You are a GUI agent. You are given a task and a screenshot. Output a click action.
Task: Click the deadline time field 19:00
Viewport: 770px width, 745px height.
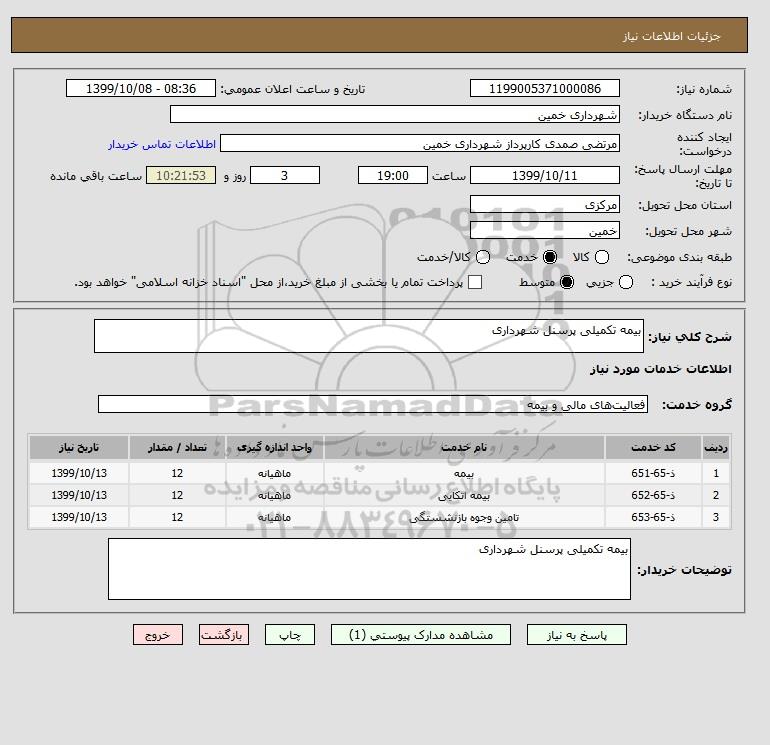point(393,175)
